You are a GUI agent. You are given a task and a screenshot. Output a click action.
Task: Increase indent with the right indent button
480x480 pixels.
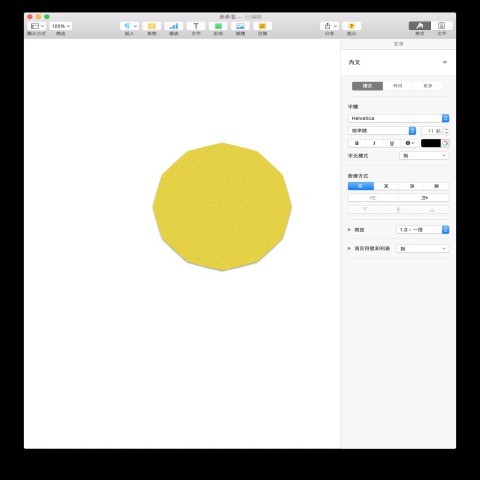(424, 198)
